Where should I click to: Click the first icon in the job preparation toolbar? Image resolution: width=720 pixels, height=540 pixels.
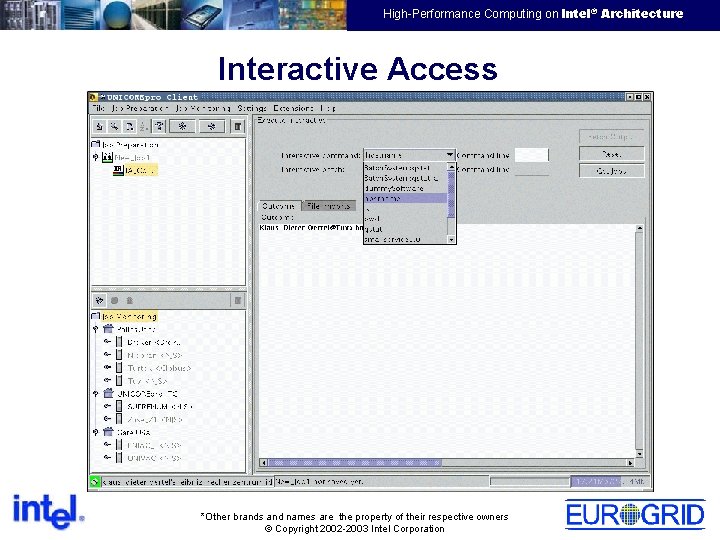click(x=99, y=126)
